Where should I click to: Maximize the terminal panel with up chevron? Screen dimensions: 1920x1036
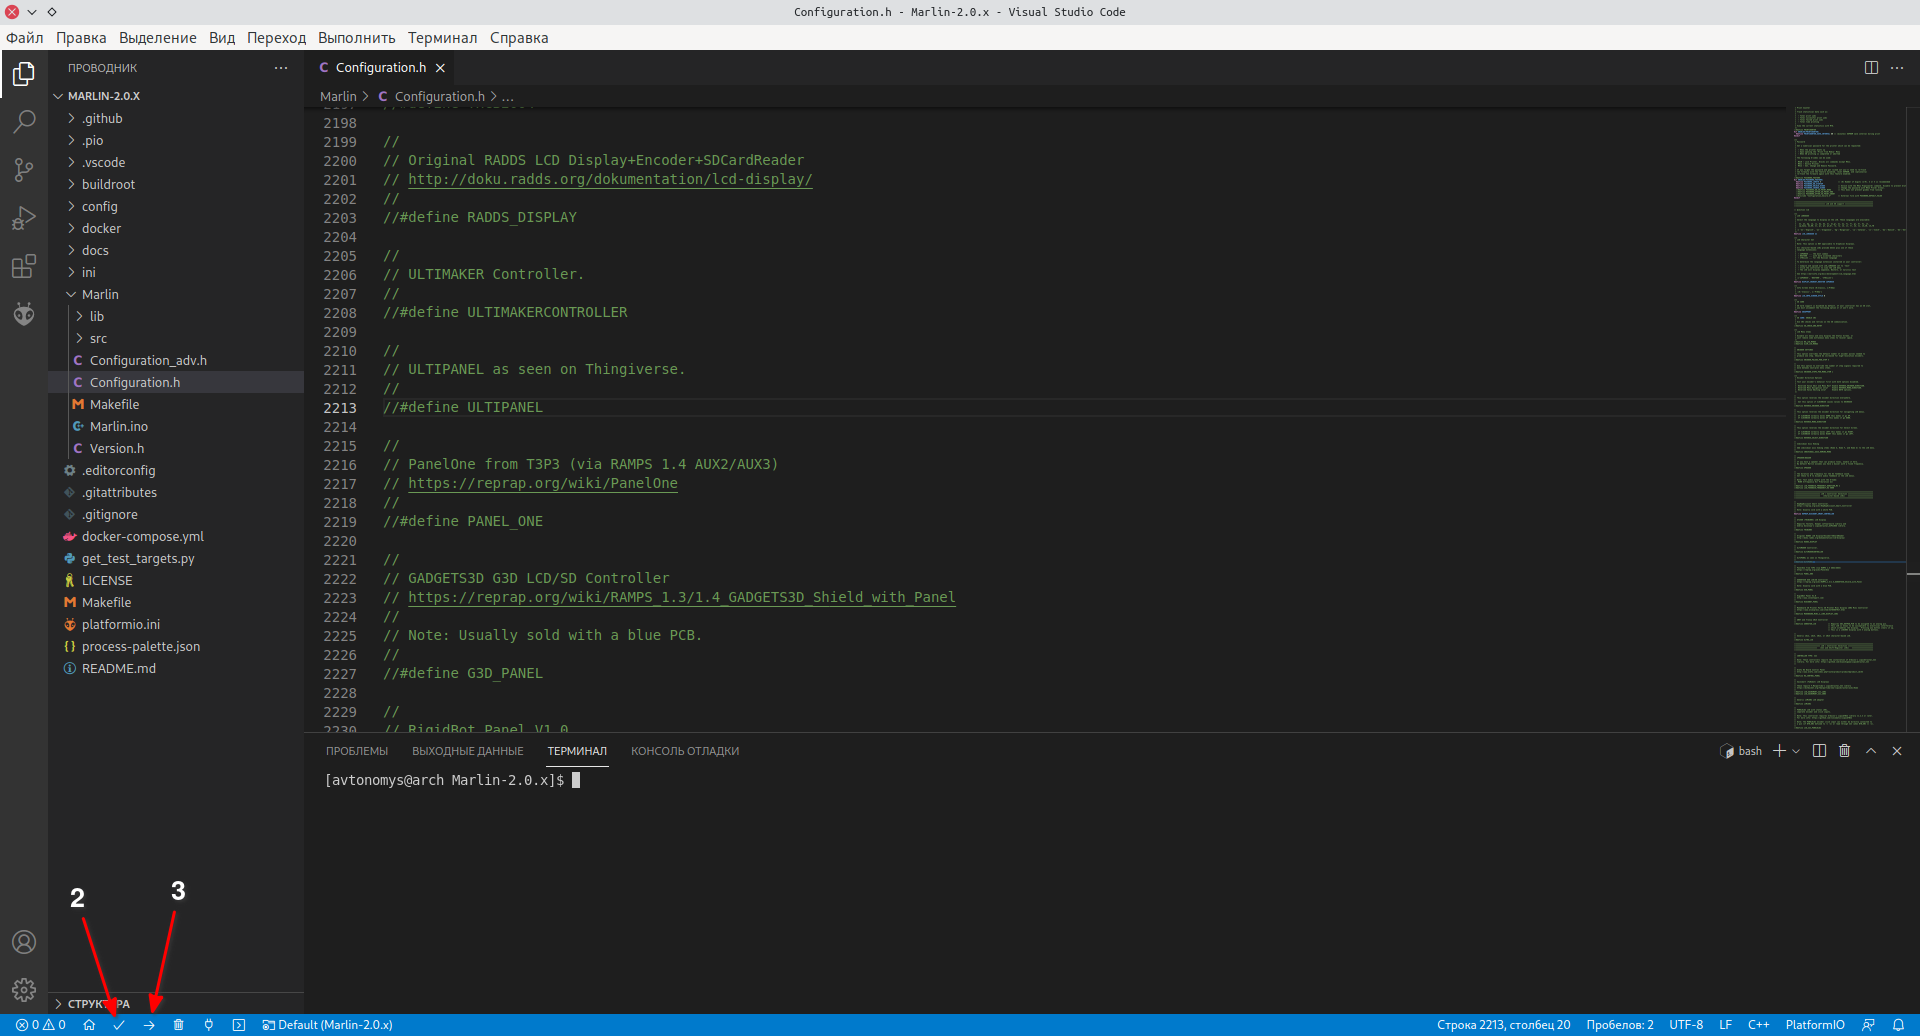pos(1871,751)
